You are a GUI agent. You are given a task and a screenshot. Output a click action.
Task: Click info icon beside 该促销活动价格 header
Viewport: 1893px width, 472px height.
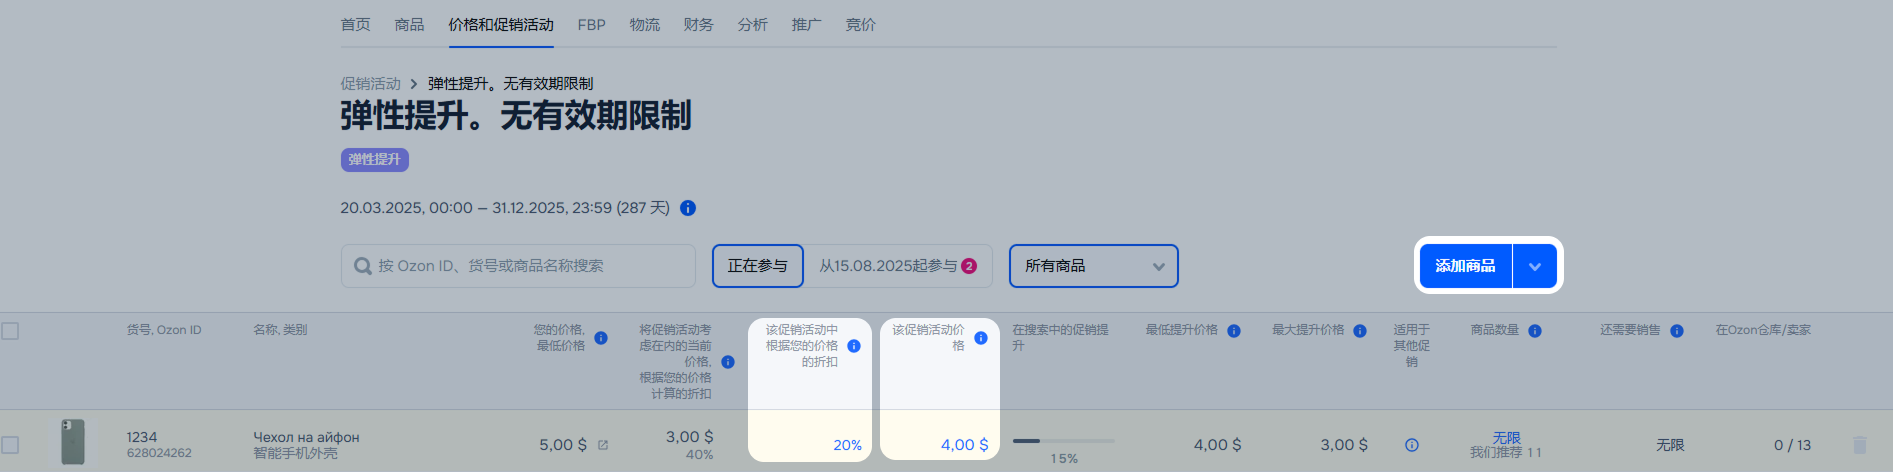[x=981, y=338]
